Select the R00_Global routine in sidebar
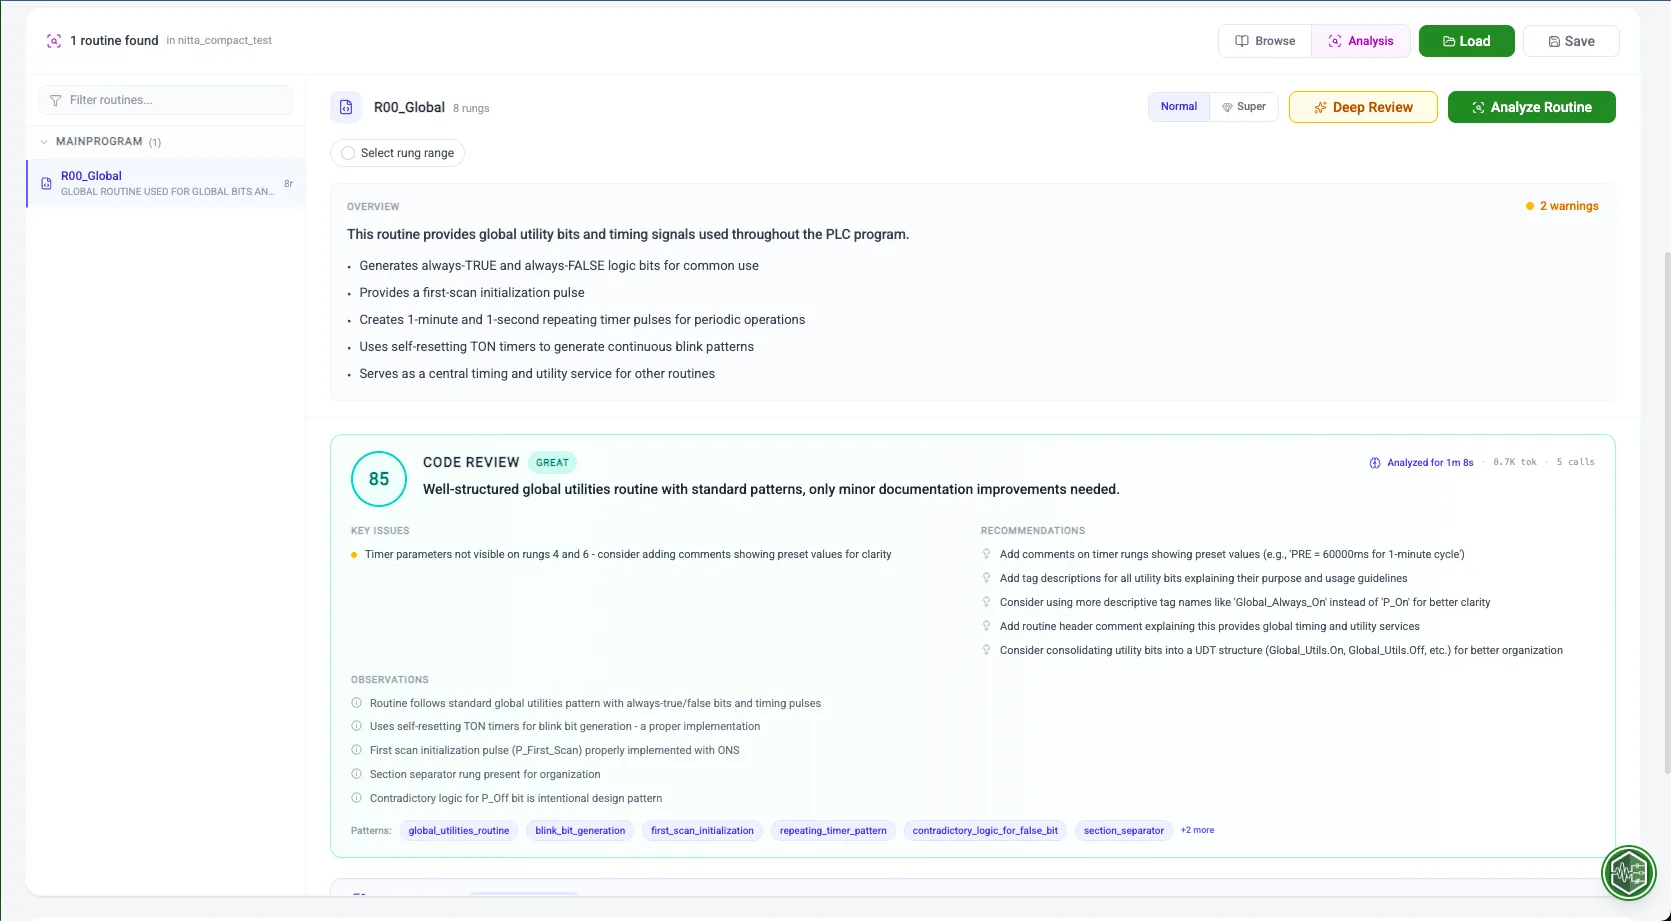1671x921 pixels. (x=166, y=183)
